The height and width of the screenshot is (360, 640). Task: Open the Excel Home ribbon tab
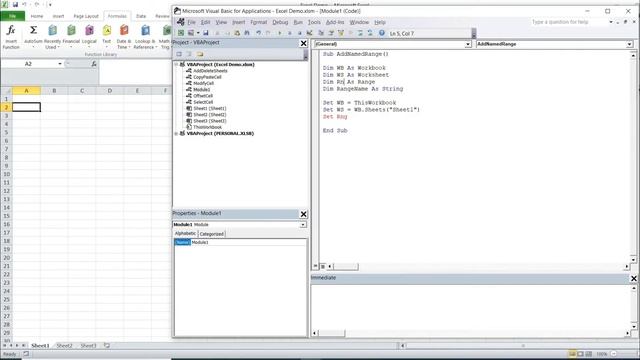[x=37, y=16]
